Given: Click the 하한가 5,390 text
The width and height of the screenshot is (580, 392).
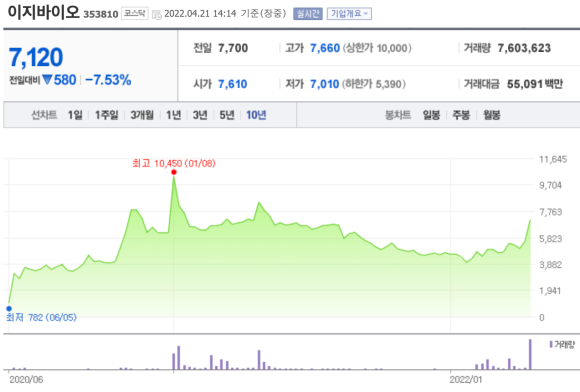Looking at the screenshot, I should coord(374,84).
